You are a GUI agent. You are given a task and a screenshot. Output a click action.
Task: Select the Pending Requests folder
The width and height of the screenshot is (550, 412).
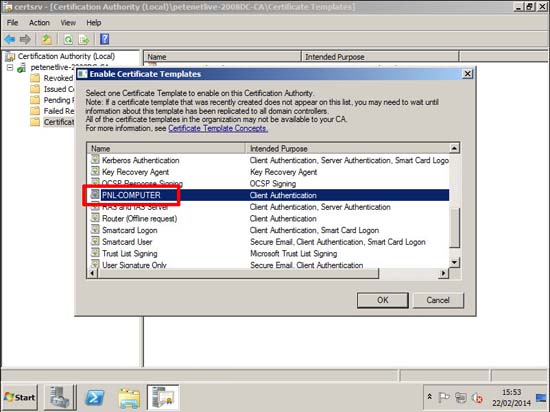click(x=59, y=100)
